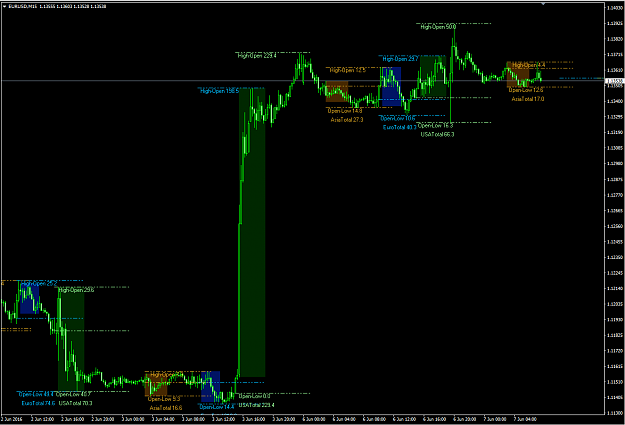Click the triangle icon beside EURUSD,M15

click(4, 6)
